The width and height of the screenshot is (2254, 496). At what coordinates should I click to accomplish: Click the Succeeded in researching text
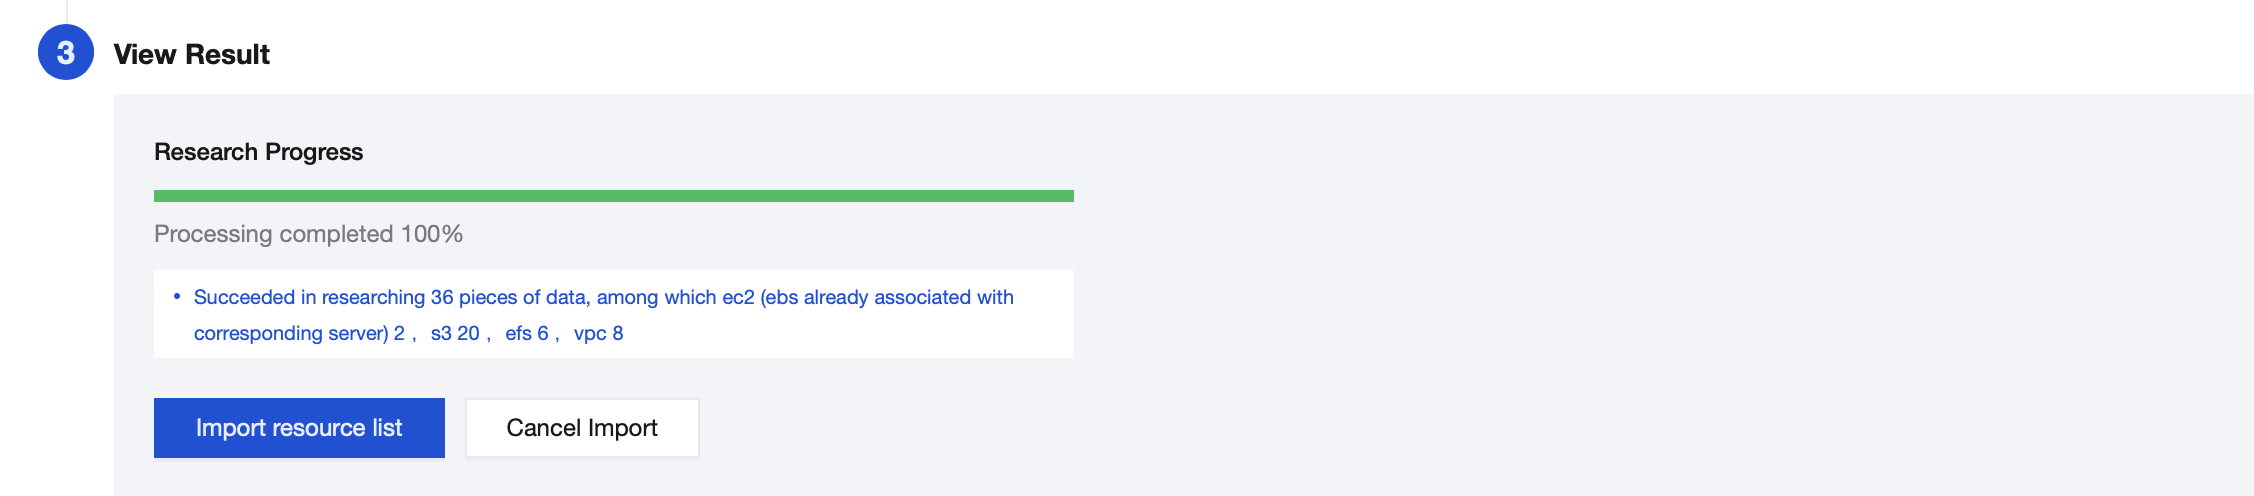coord(309,297)
